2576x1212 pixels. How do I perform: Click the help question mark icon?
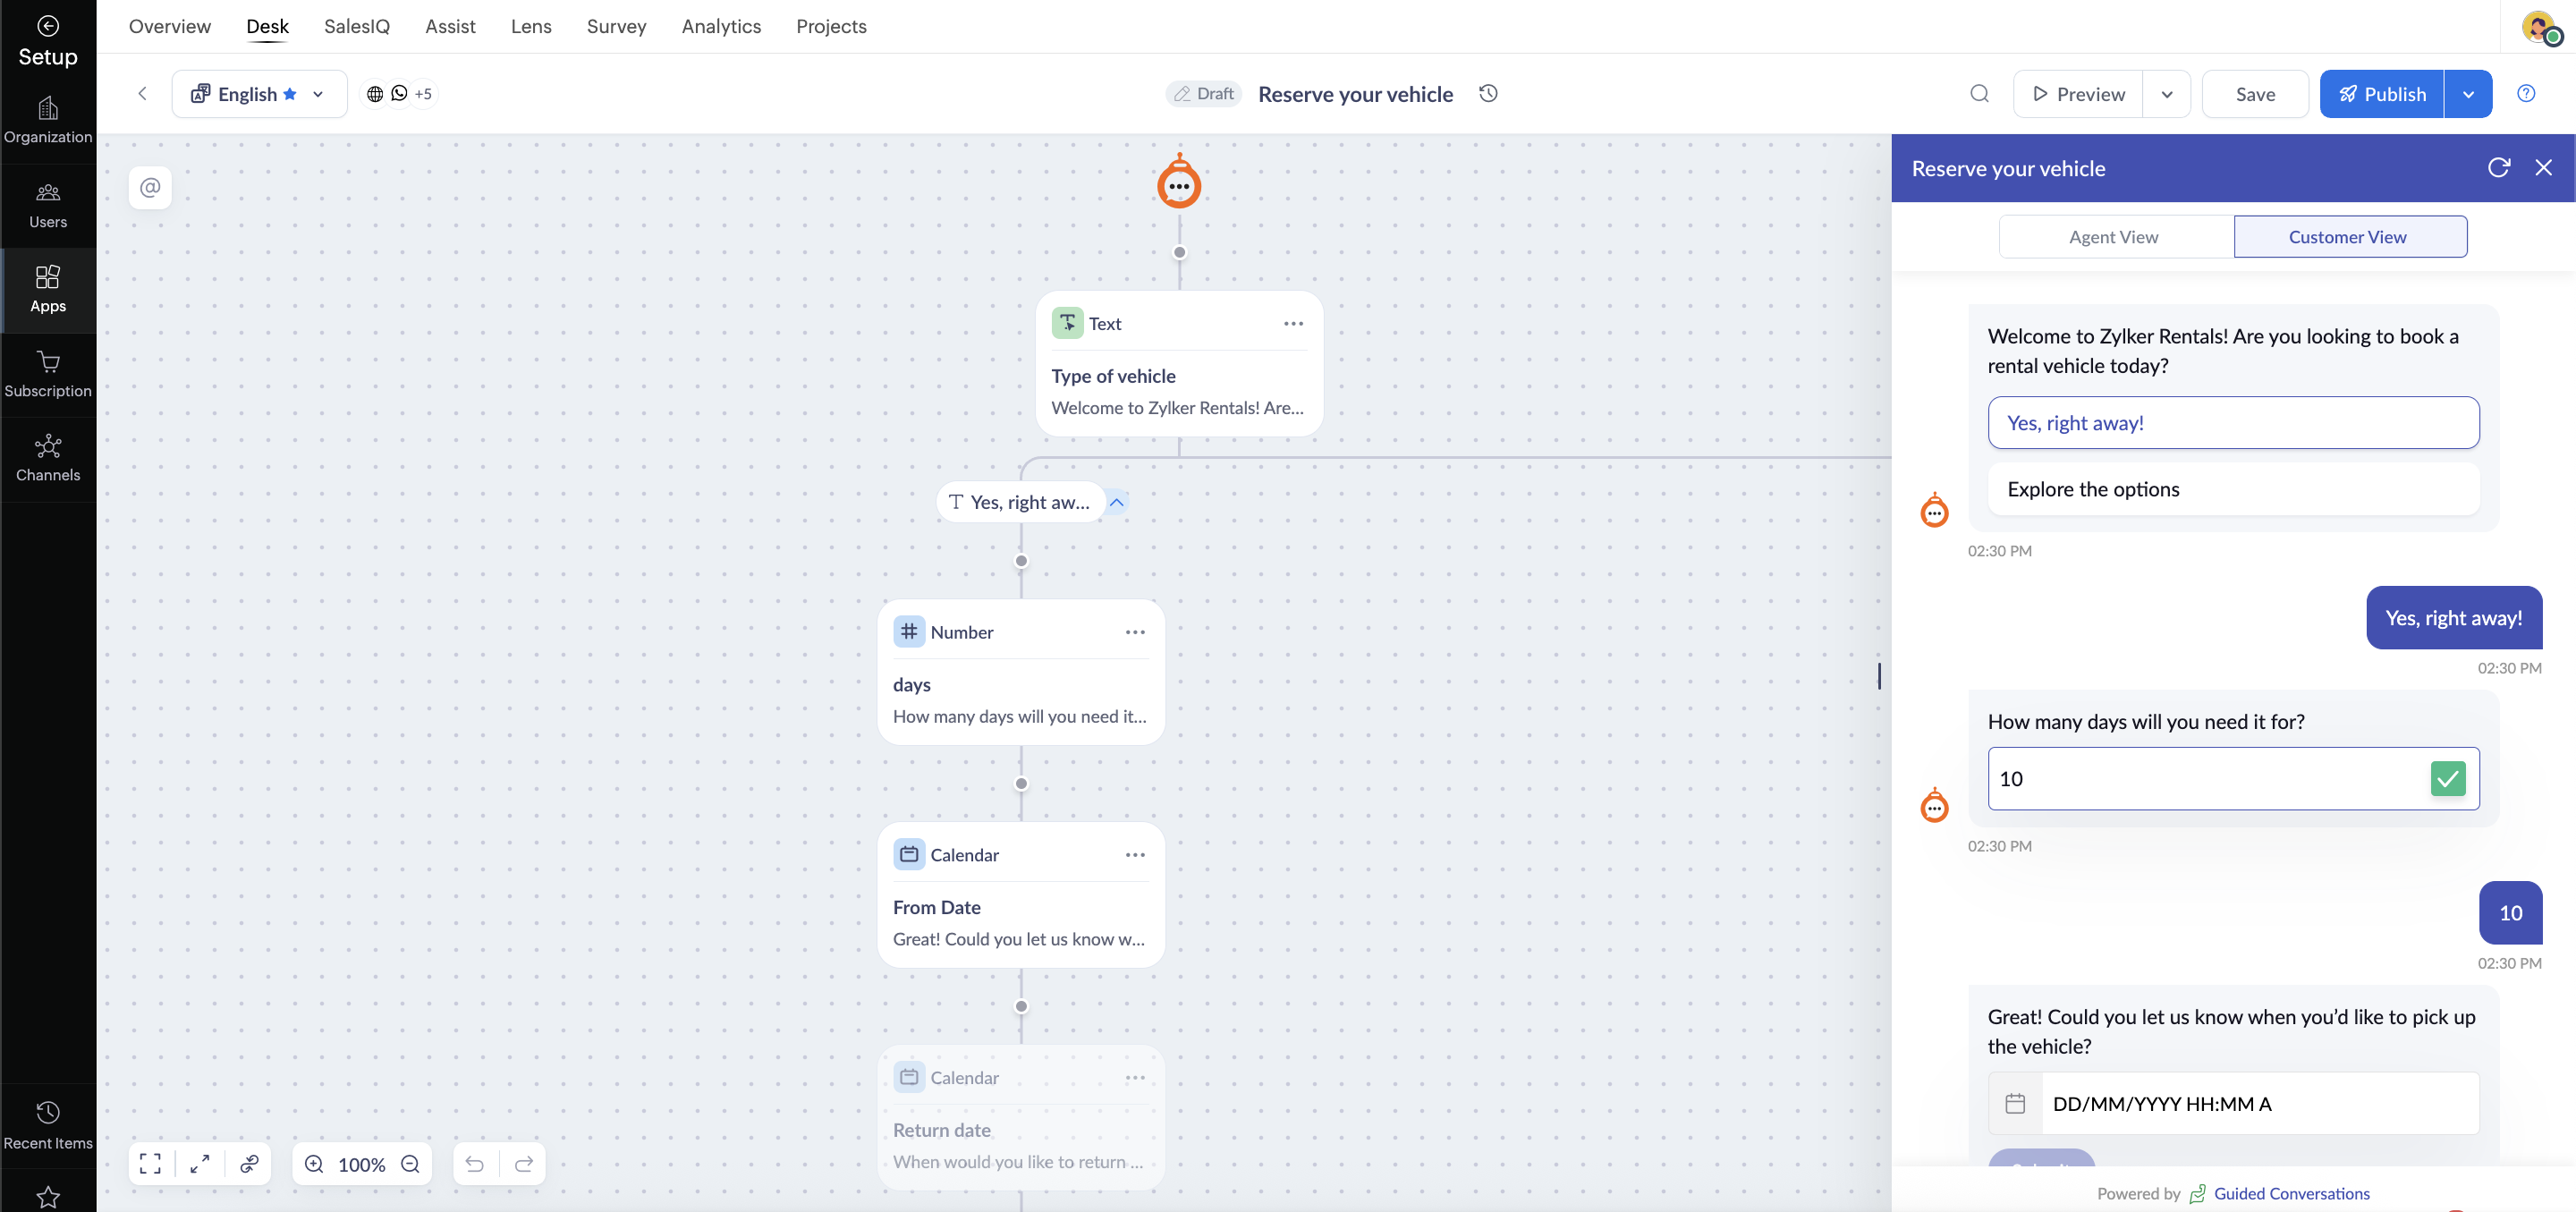tap(2526, 93)
